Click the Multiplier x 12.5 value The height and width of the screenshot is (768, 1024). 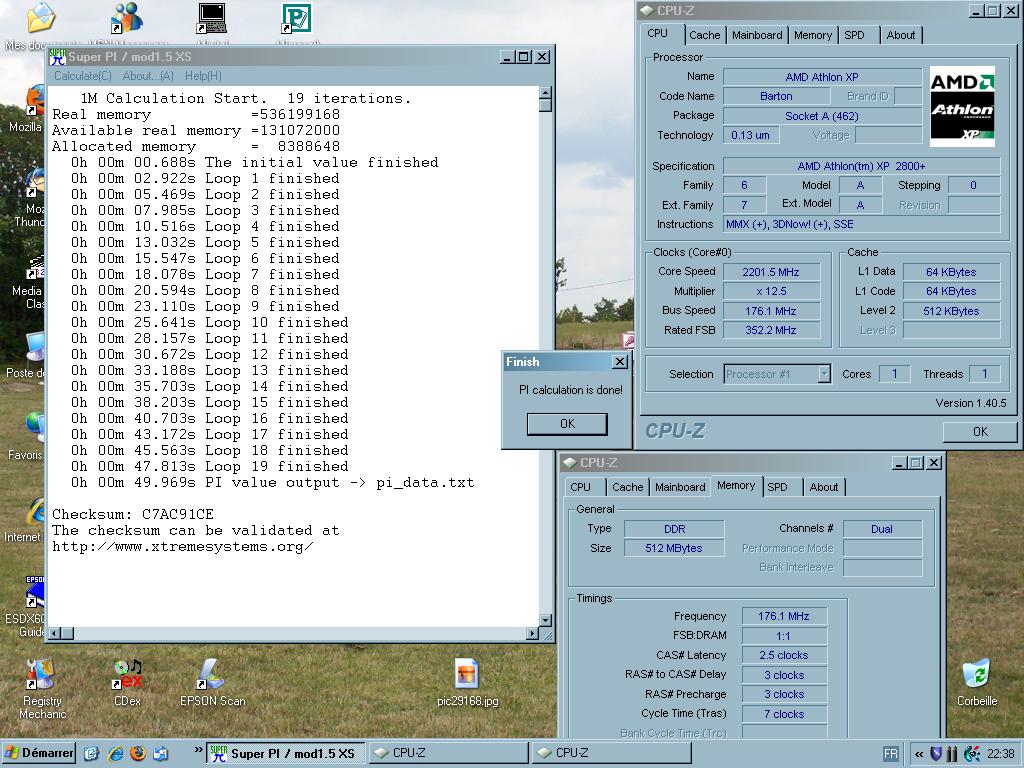(x=771, y=291)
